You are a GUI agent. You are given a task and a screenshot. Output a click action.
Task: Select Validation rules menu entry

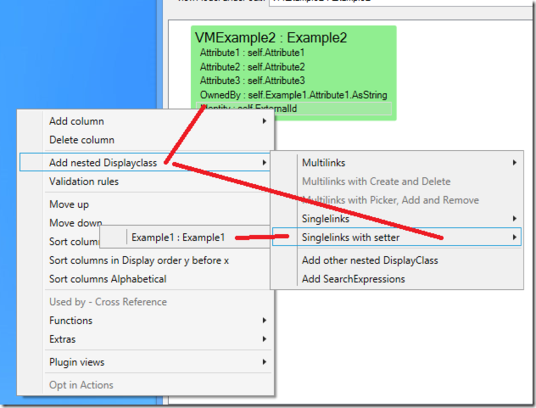point(146,181)
